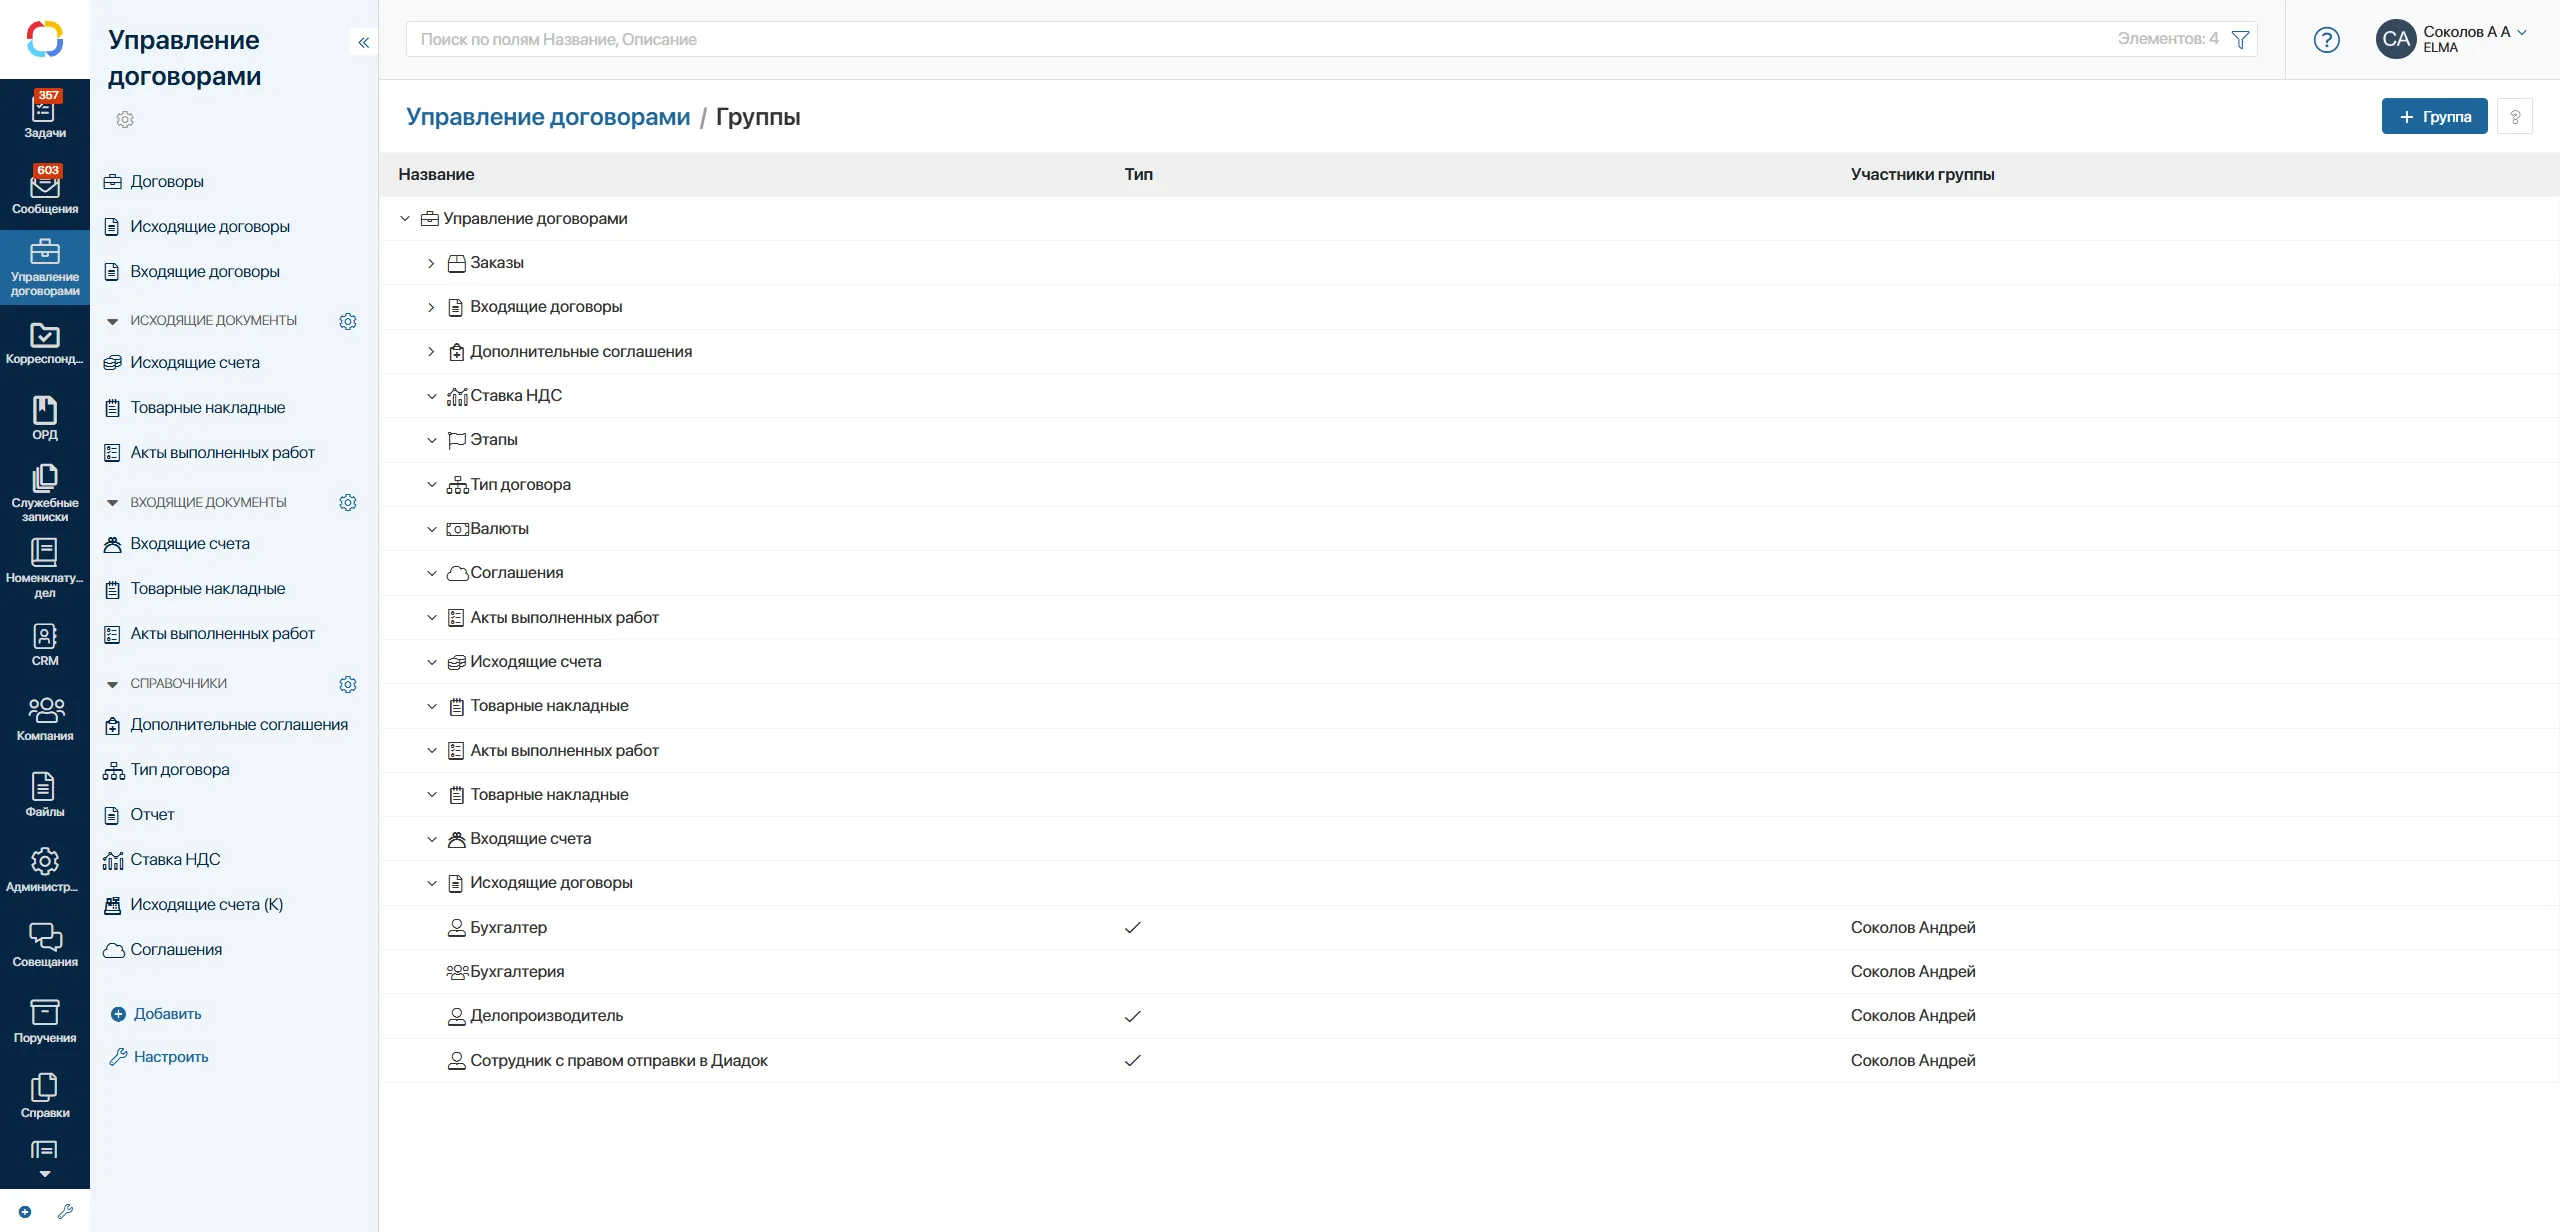Collapse the Ставка НДС tree node

431,396
